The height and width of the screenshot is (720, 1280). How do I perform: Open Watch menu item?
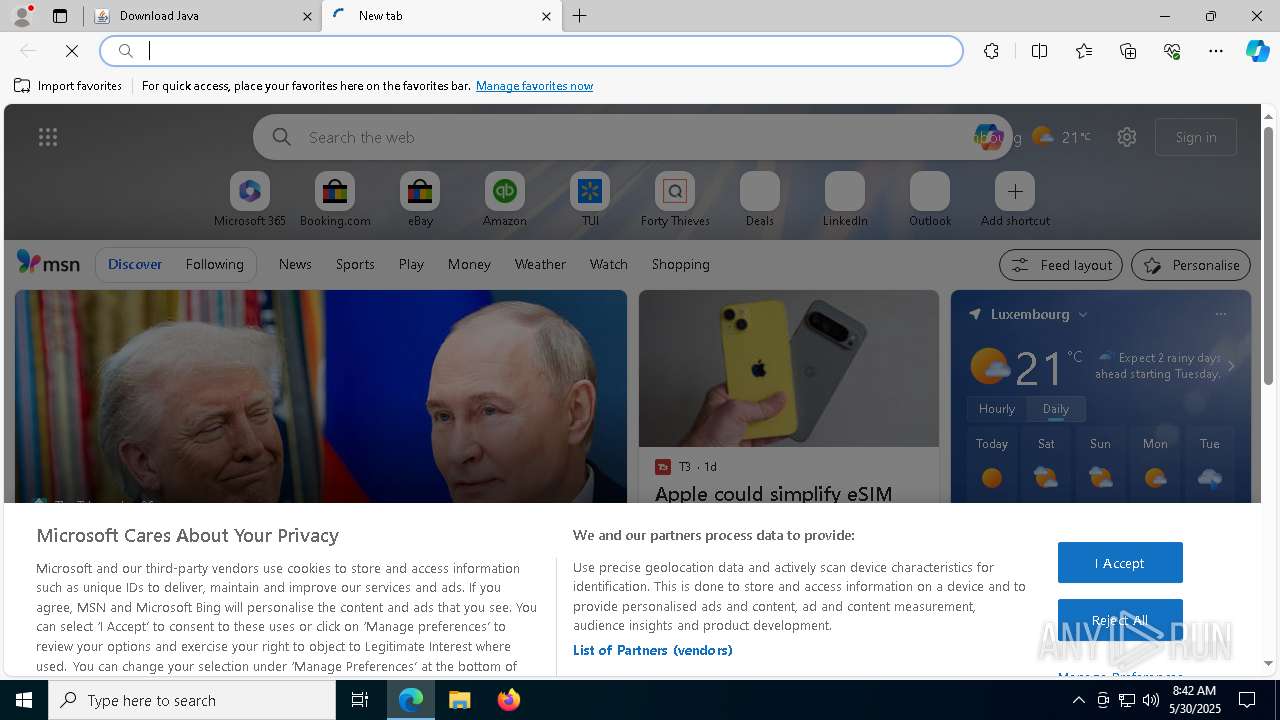[x=609, y=264]
